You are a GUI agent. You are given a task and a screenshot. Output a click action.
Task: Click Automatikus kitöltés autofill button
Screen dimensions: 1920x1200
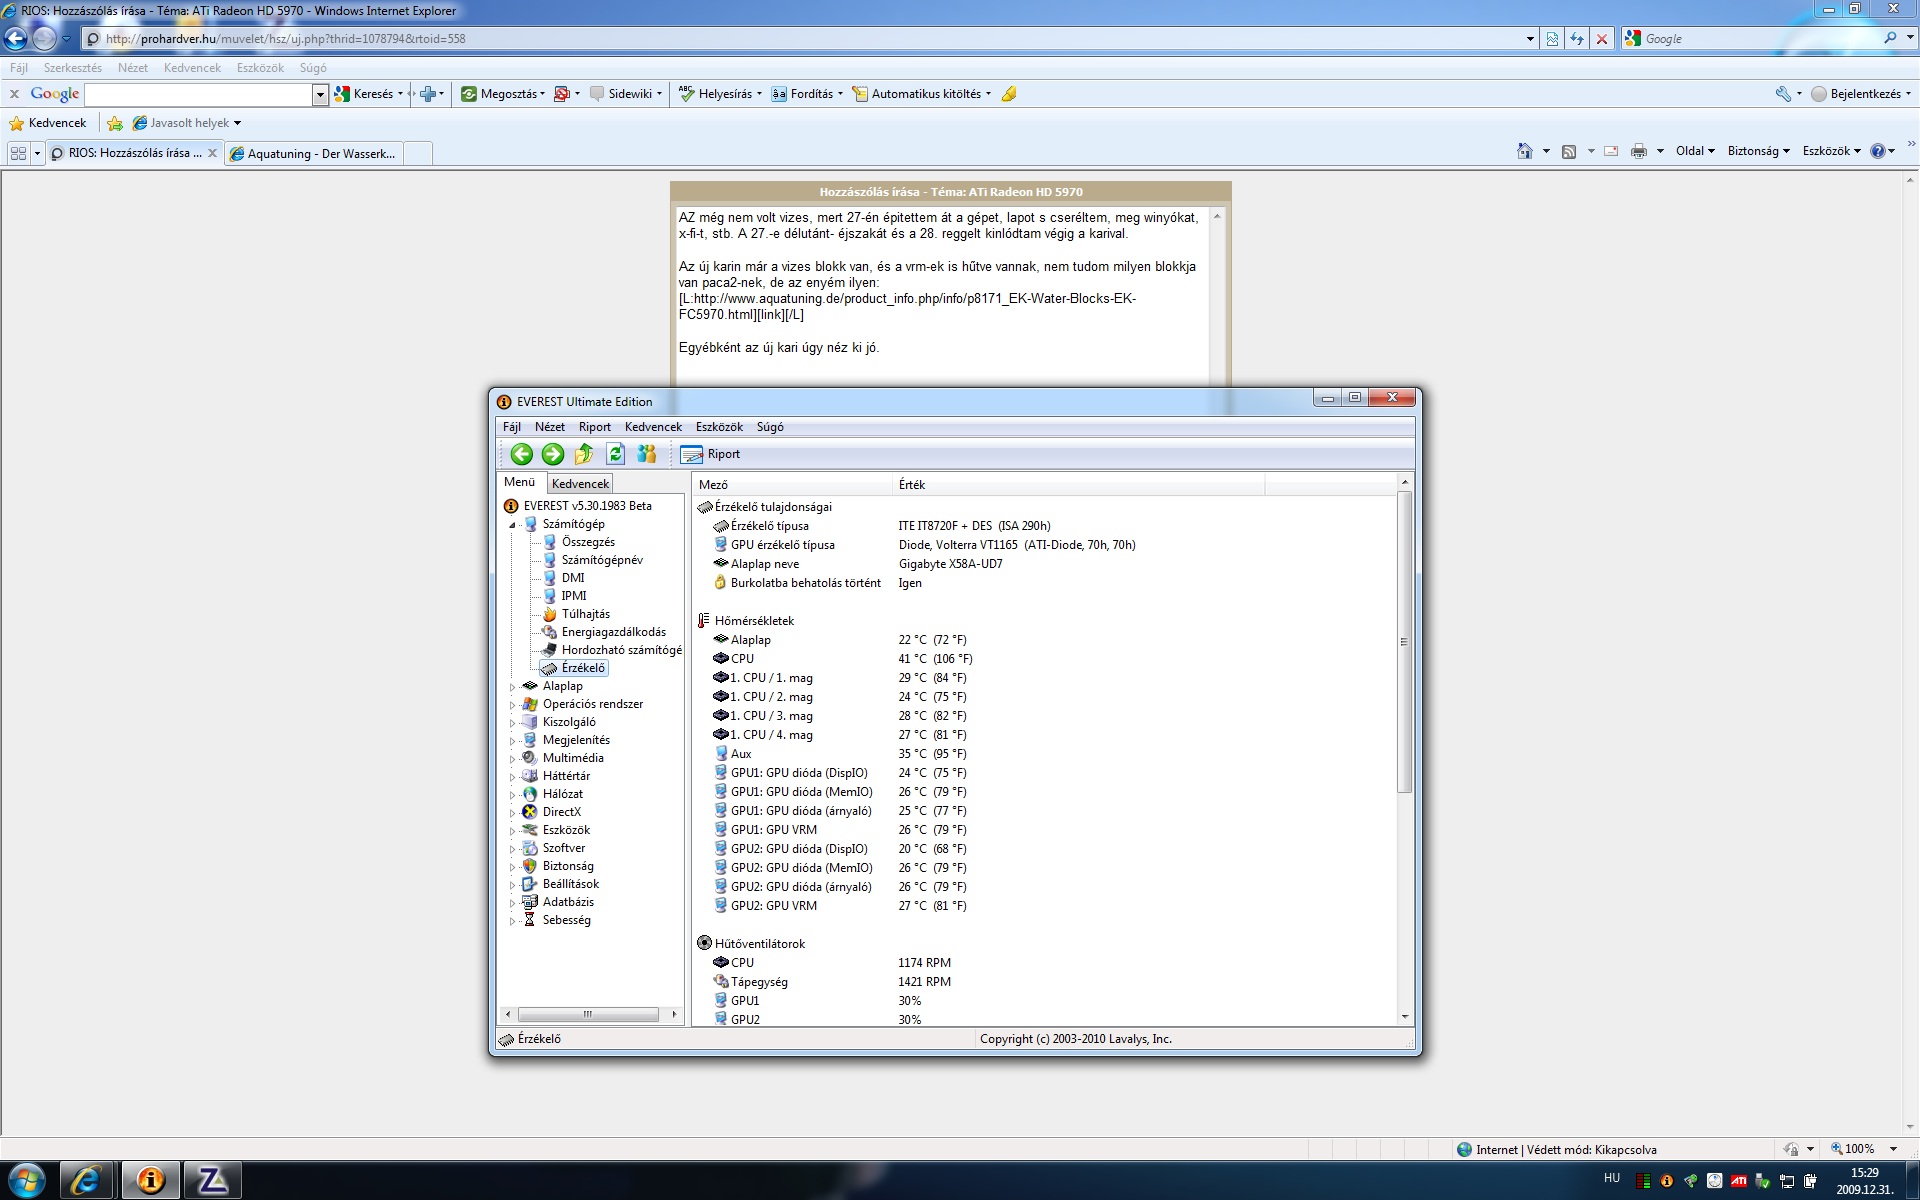(x=921, y=94)
